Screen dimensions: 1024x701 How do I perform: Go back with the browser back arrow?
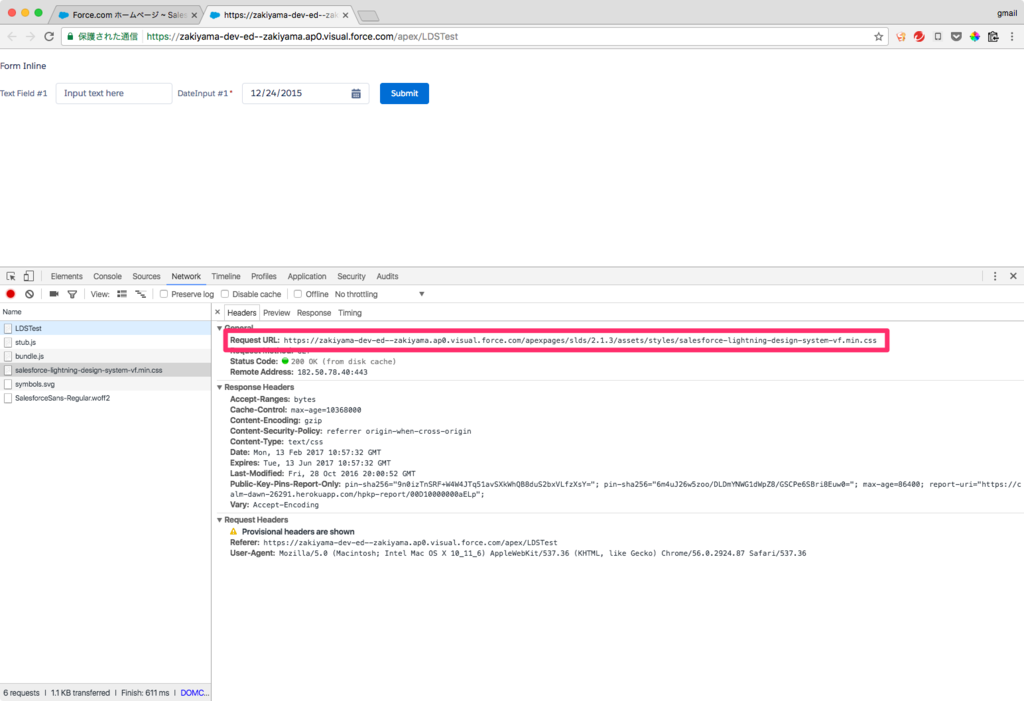click(12, 37)
